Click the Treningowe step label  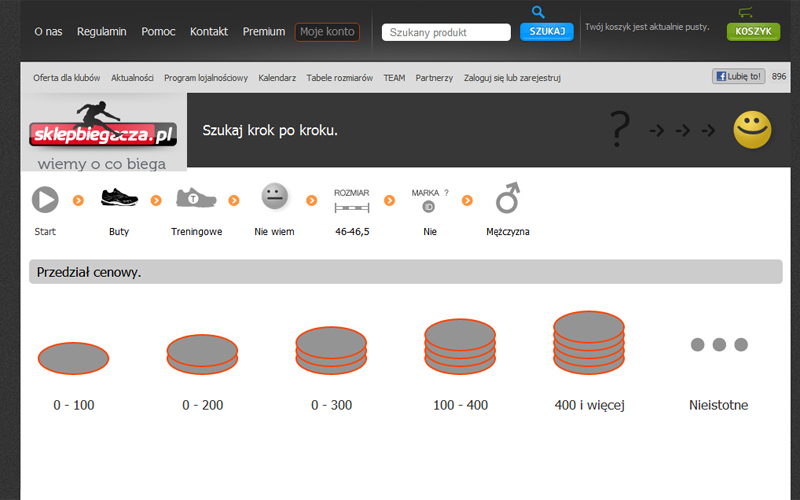196,232
